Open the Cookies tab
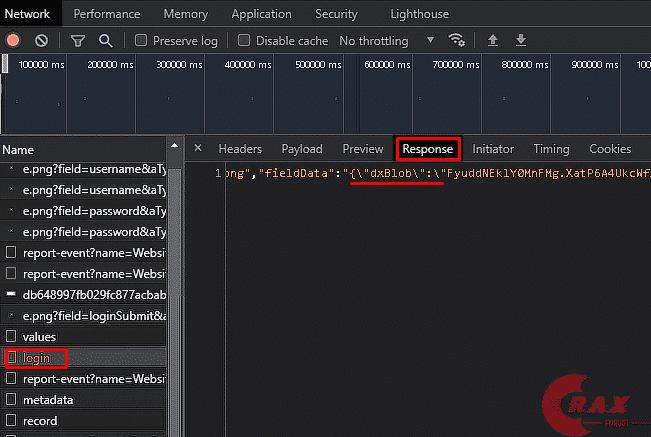Viewport: 651px width, 437px height. point(610,149)
